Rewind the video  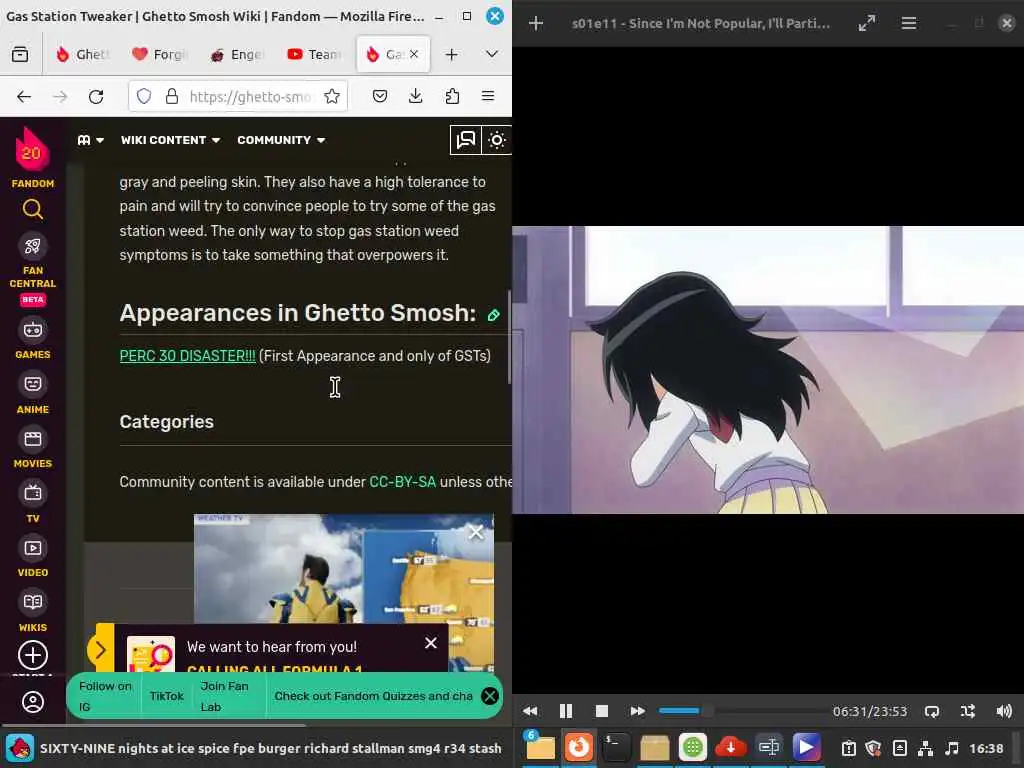(x=530, y=711)
